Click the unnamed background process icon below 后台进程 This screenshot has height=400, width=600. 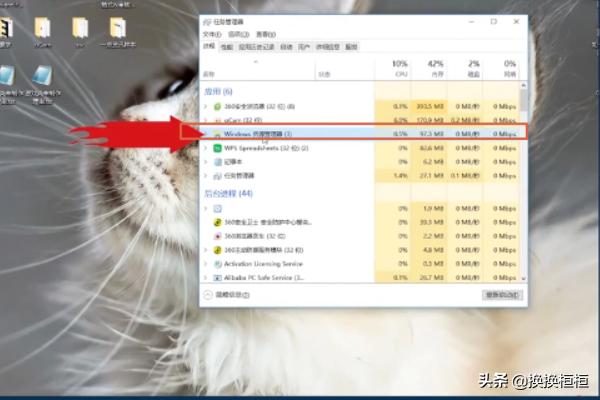(x=217, y=209)
